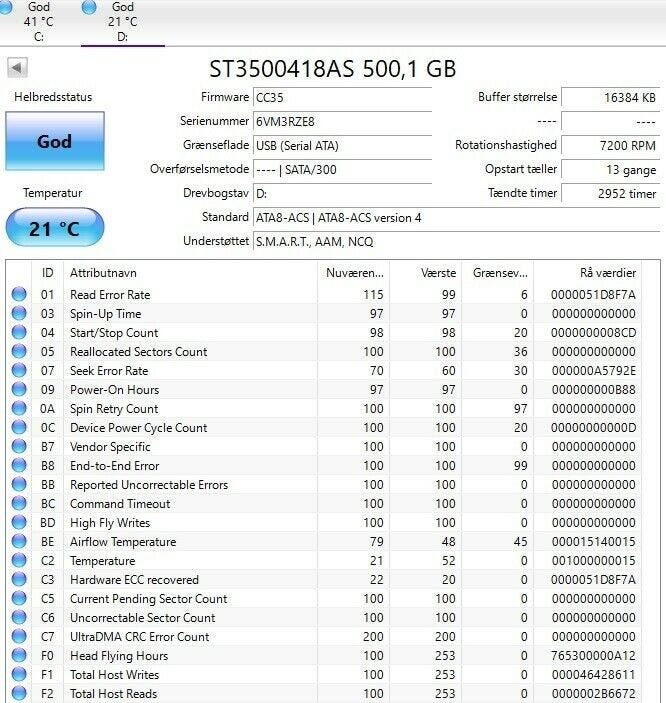The height and width of the screenshot is (703, 666).
Task: Click status icon for Start/Stop Count
Action: tap(19, 332)
